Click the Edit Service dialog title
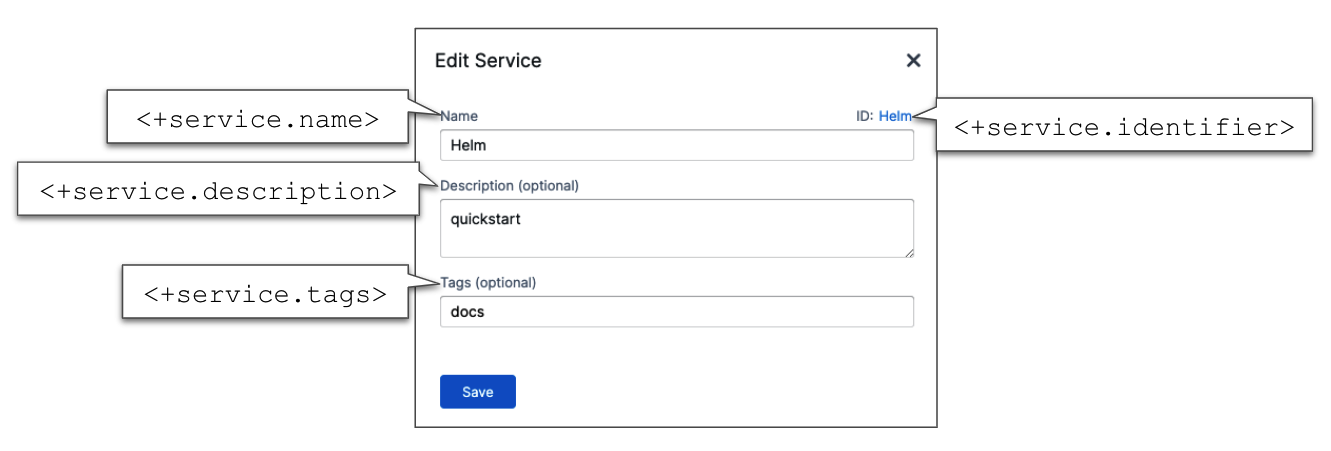The height and width of the screenshot is (451, 1331). pyautogui.click(x=488, y=61)
